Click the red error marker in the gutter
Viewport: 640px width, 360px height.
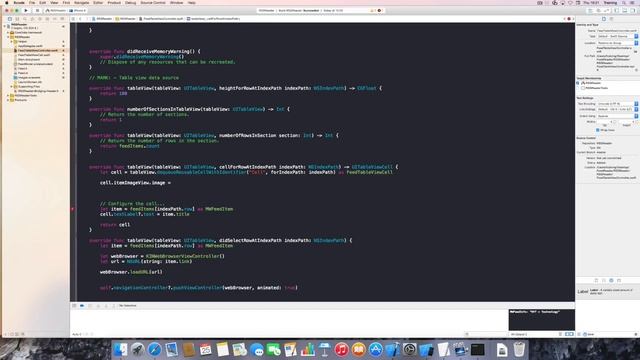[x=73, y=209]
